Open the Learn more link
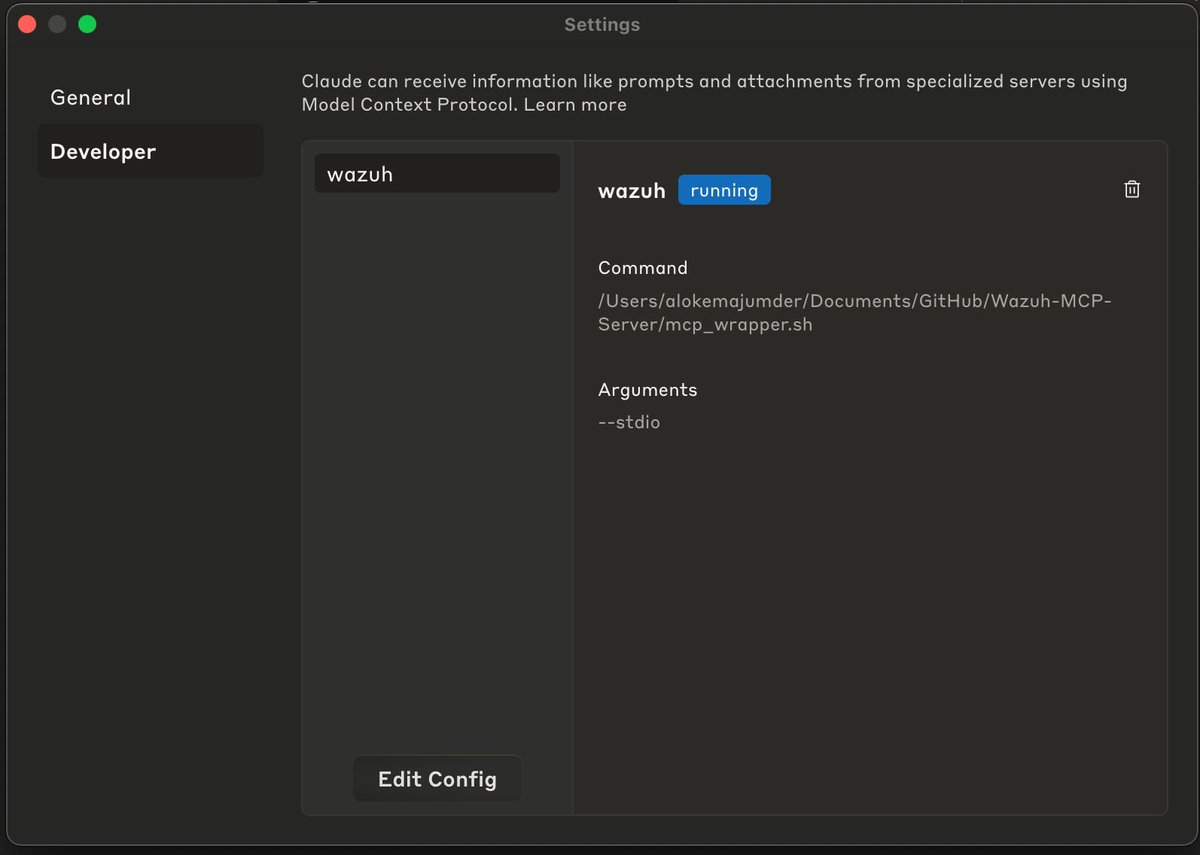1200x855 pixels. pos(575,105)
